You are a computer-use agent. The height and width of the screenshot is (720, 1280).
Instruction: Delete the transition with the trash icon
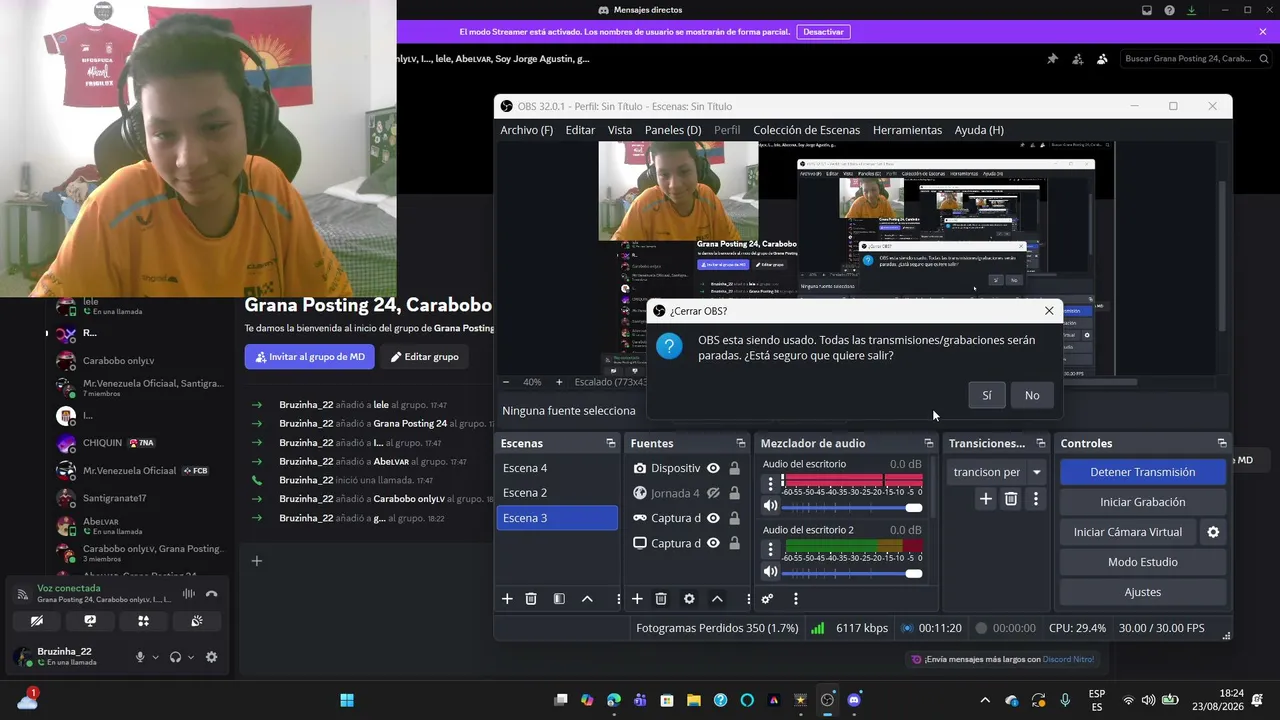pos(1011,498)
